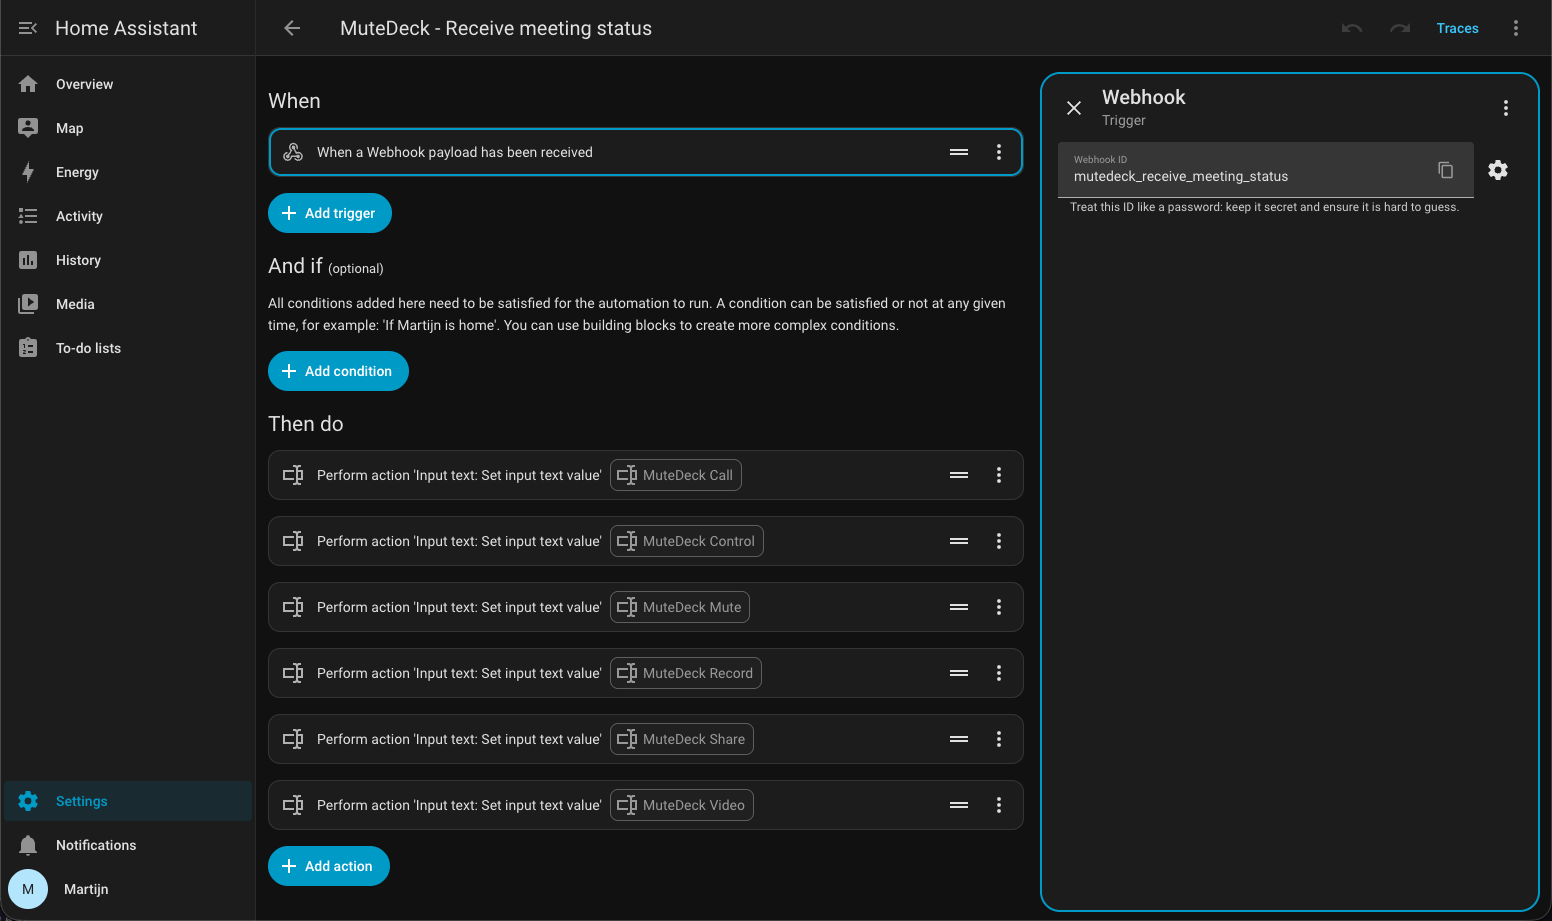Click the MuteDeck Share row drag handle

(959, 739)
